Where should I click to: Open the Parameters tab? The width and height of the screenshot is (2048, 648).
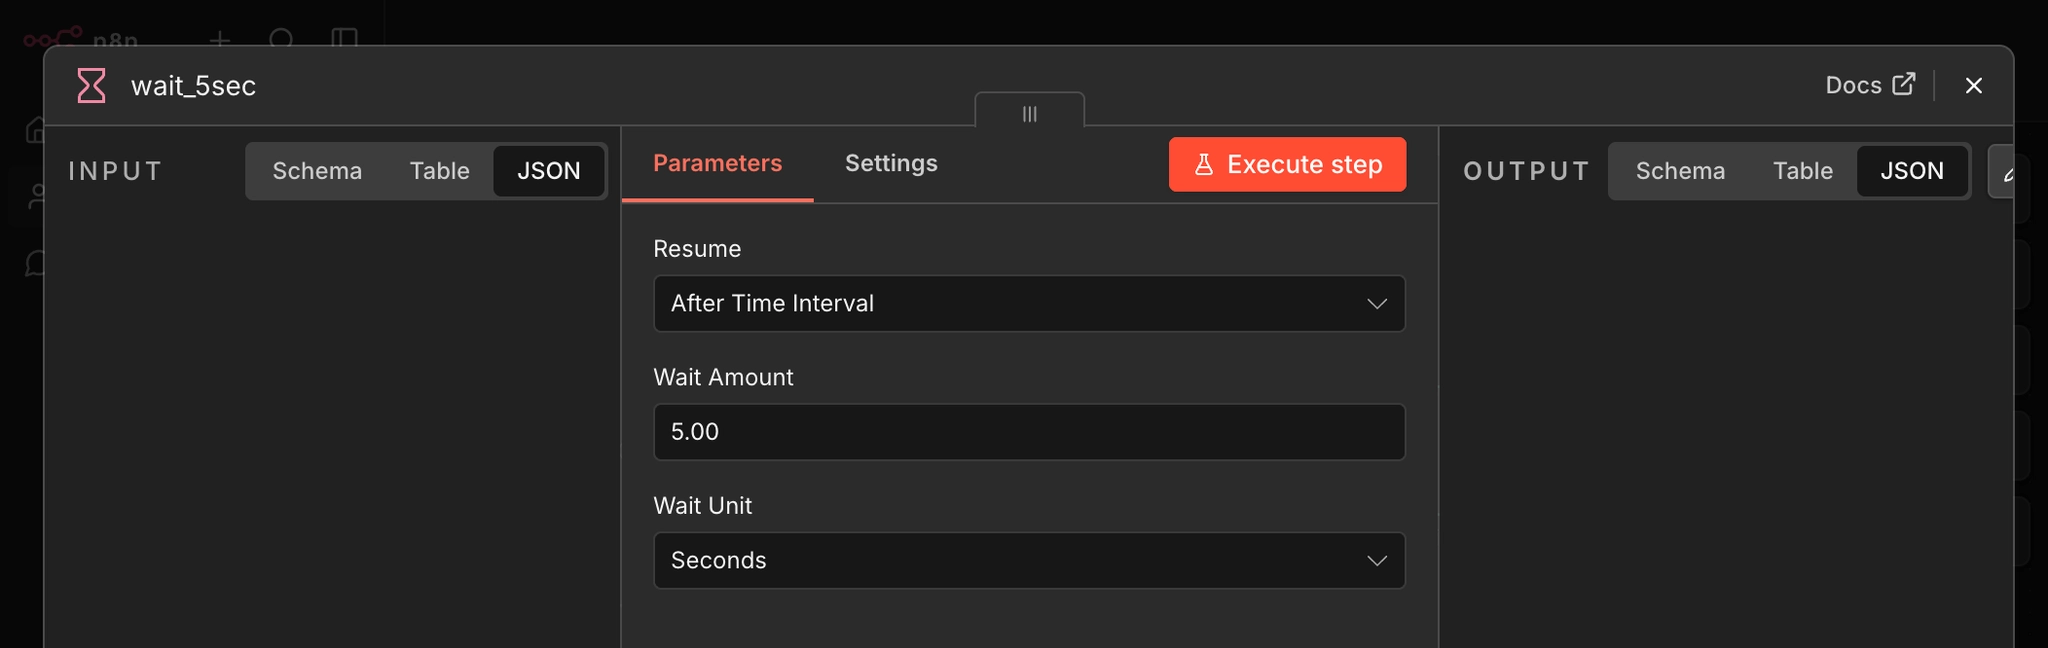tap(717, 164)
